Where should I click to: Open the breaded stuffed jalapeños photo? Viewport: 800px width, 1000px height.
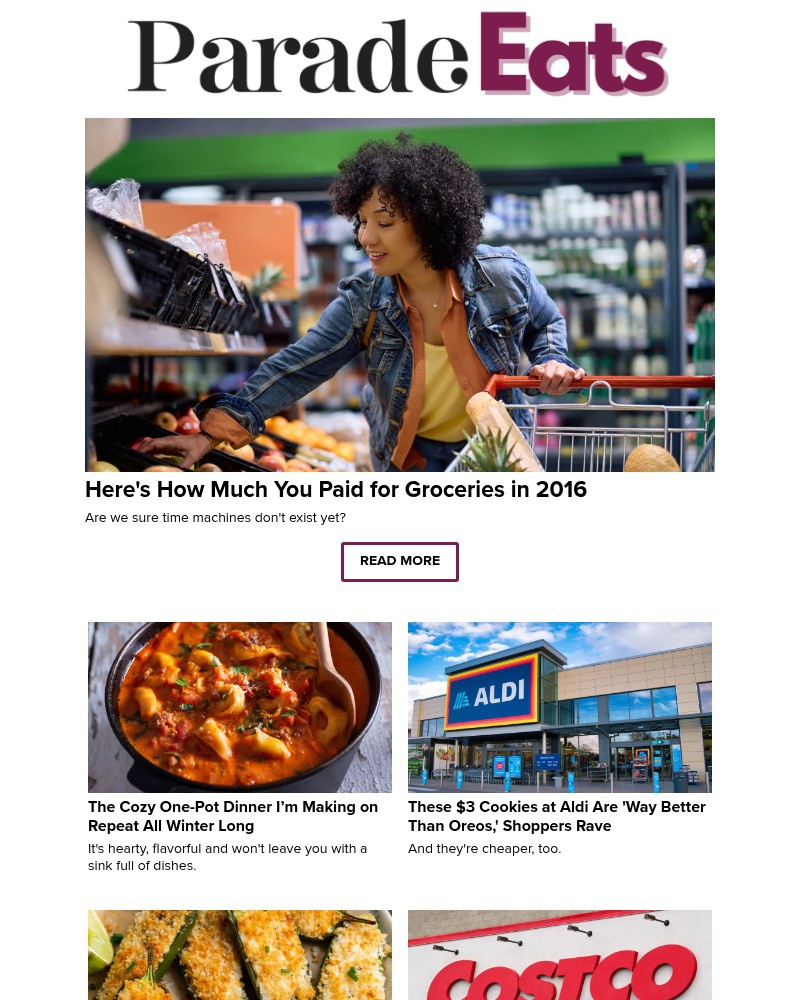[240, 955]
